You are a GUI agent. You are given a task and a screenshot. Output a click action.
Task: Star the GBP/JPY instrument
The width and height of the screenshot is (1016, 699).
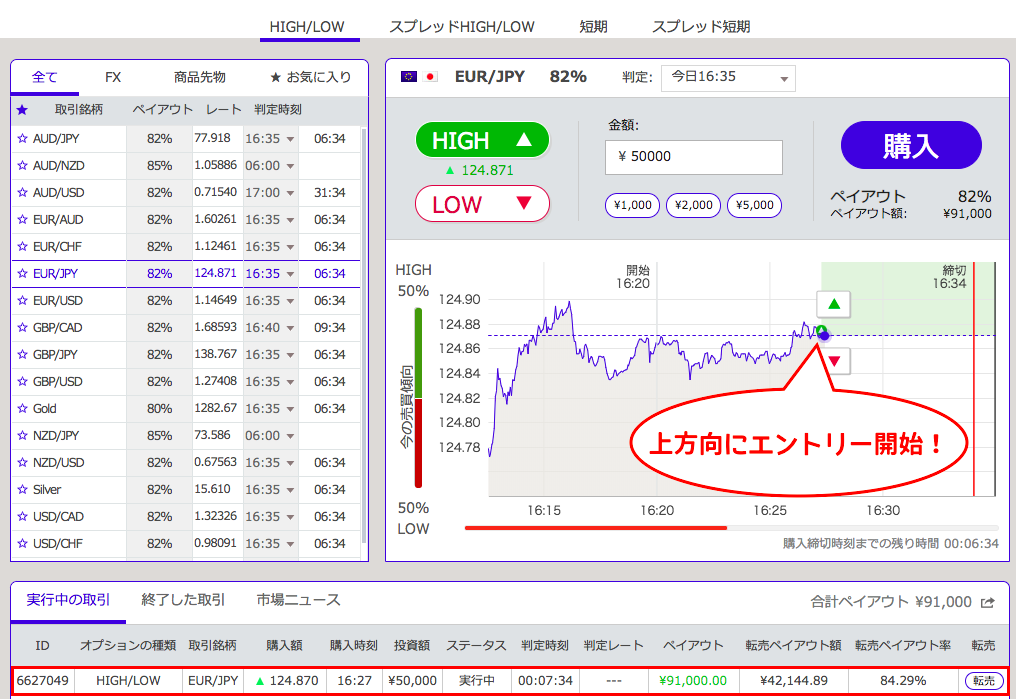22,355
